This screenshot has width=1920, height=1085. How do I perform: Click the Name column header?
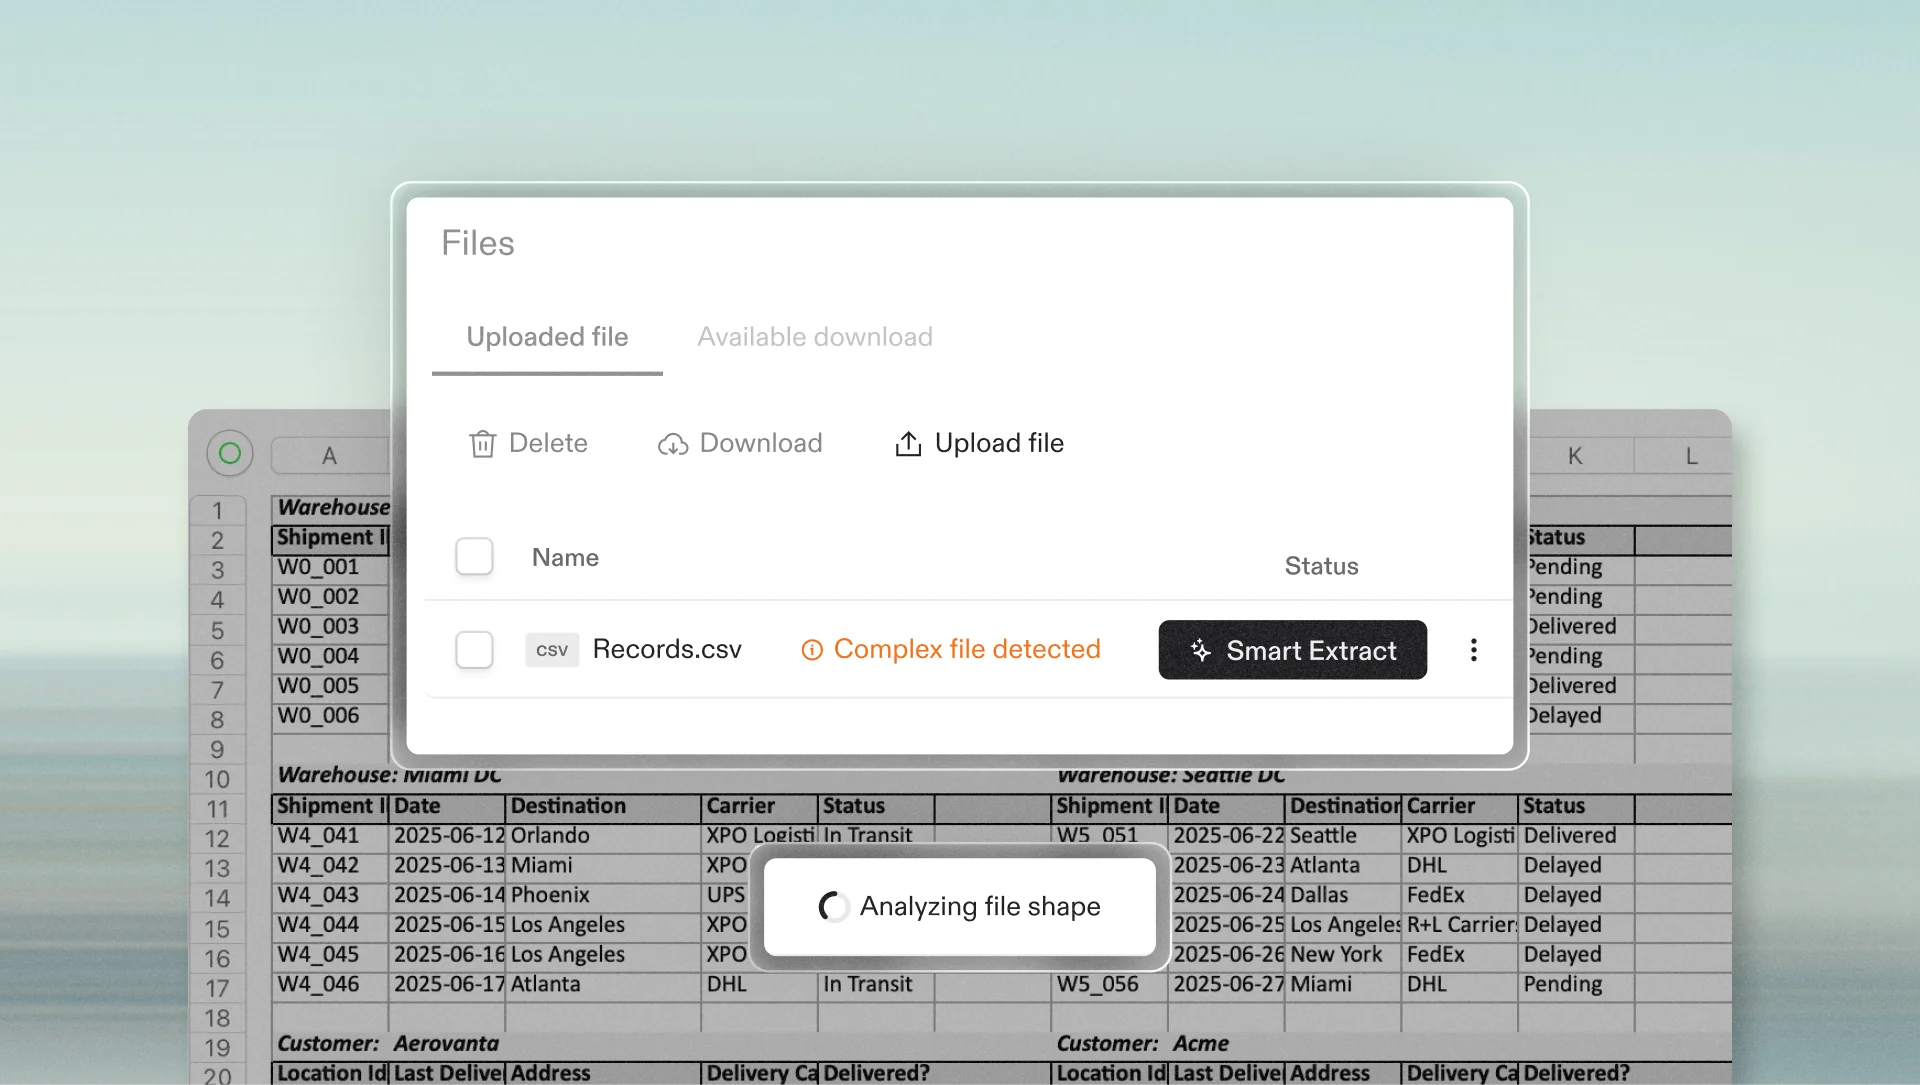coord(565,558)
